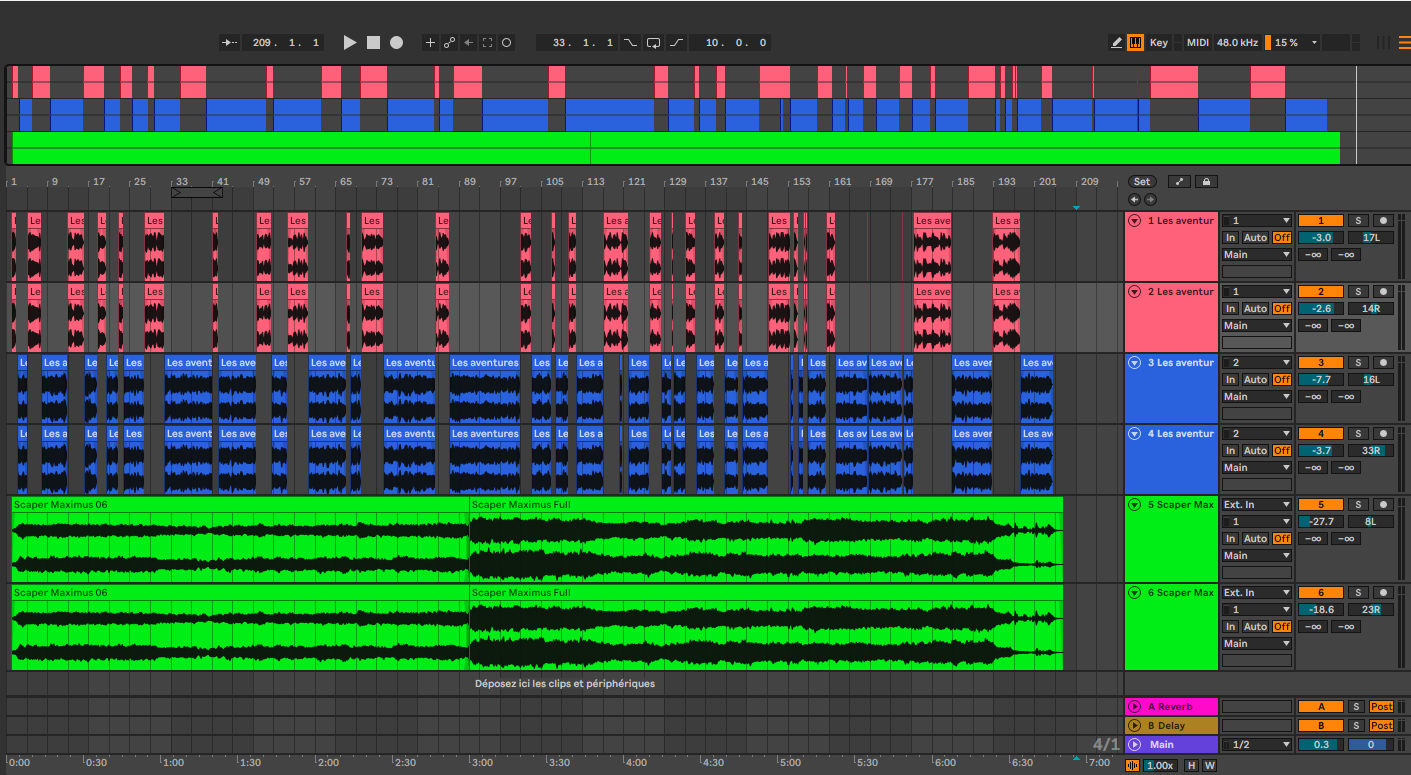Arm track 6 for recording
The height and width of the screenshot is (775, 1411).
click(1383, 593)
